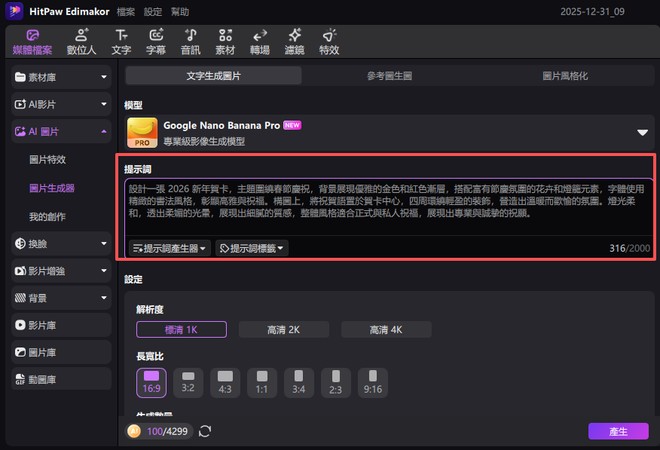Choose the 1:1 aspect ratio
The image size is (660, 450).
click(x=262, y=383)
